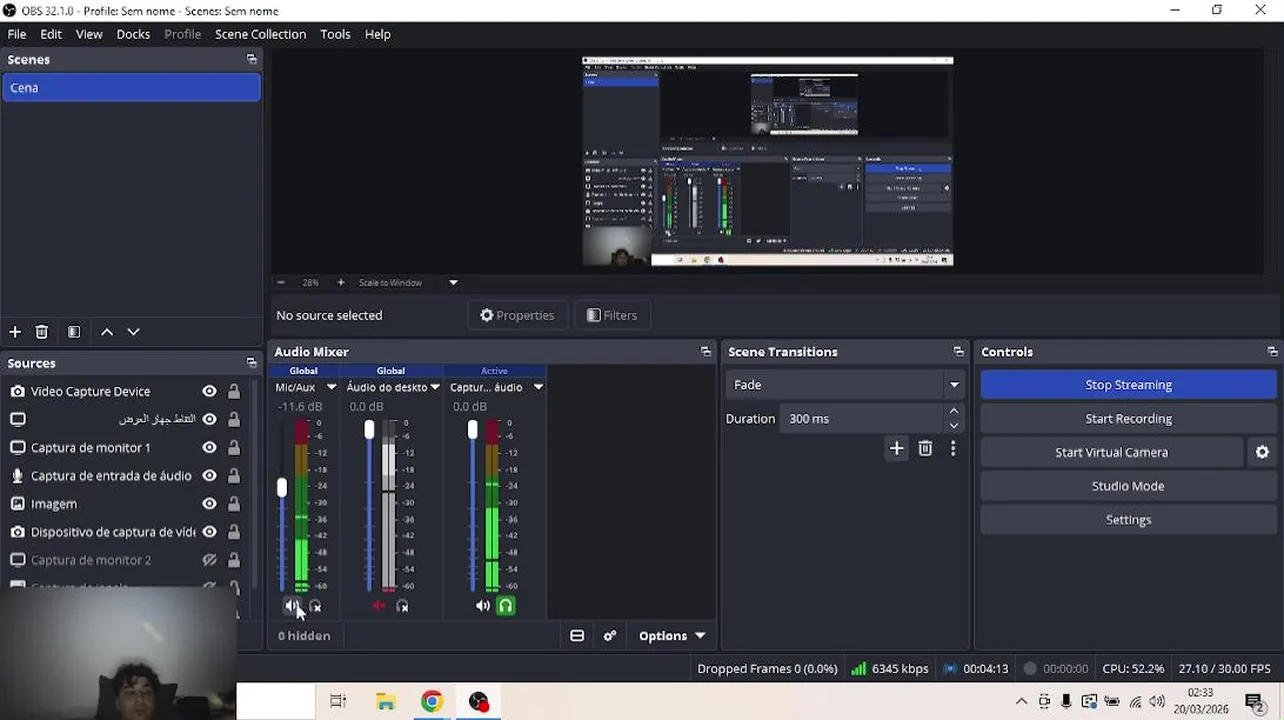Viewport: 1284px width, 720px height.
Task: Mute the Captura de áudio speaker icon
Action: 483,606
